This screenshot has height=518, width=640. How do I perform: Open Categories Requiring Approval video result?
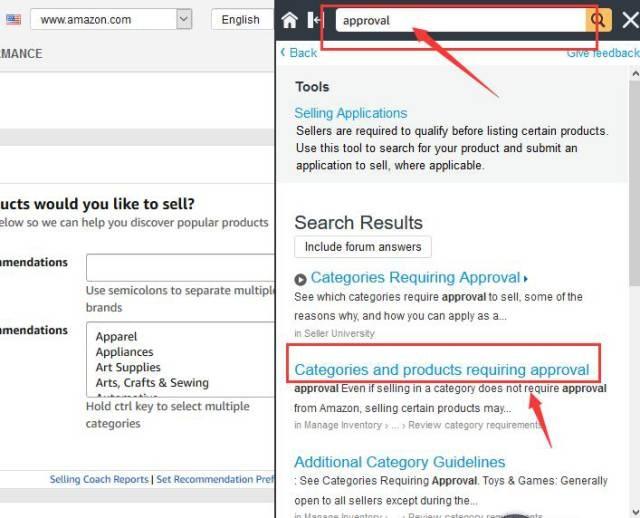pos(415,278)
